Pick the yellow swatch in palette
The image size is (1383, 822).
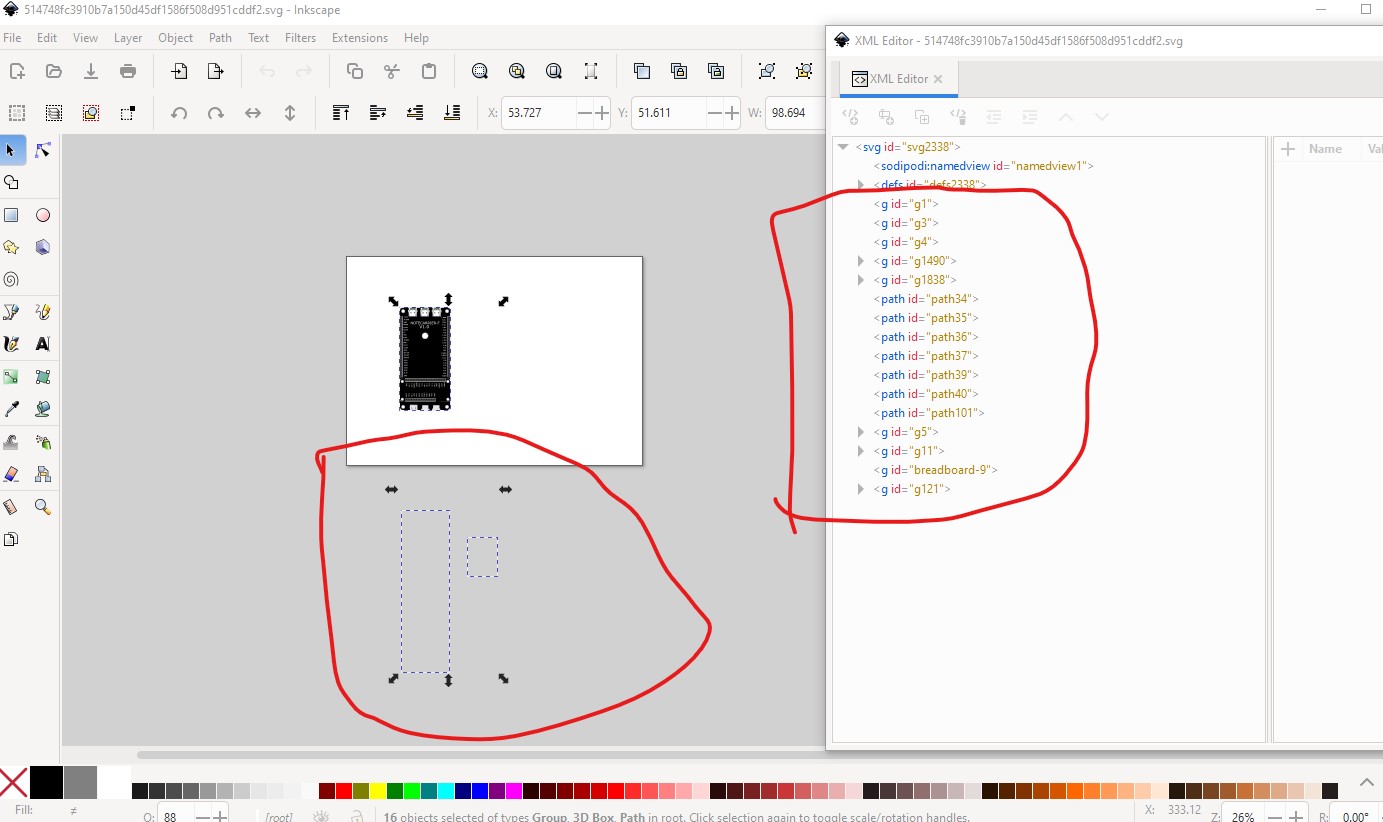(x=377, y=791)
